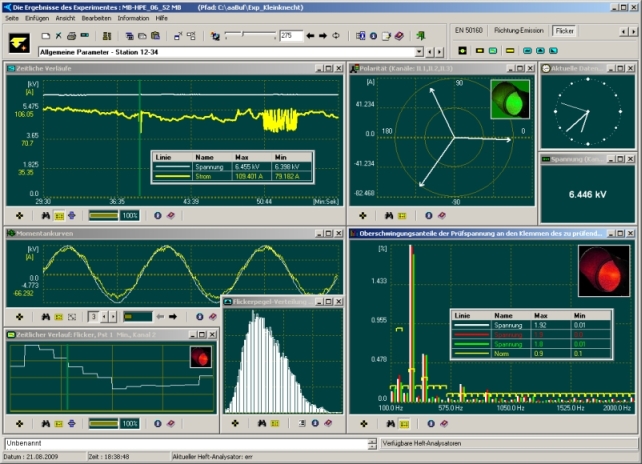Click stepper arrow beside value 3 in Momentankurven
642x464 pixels.
102,316
